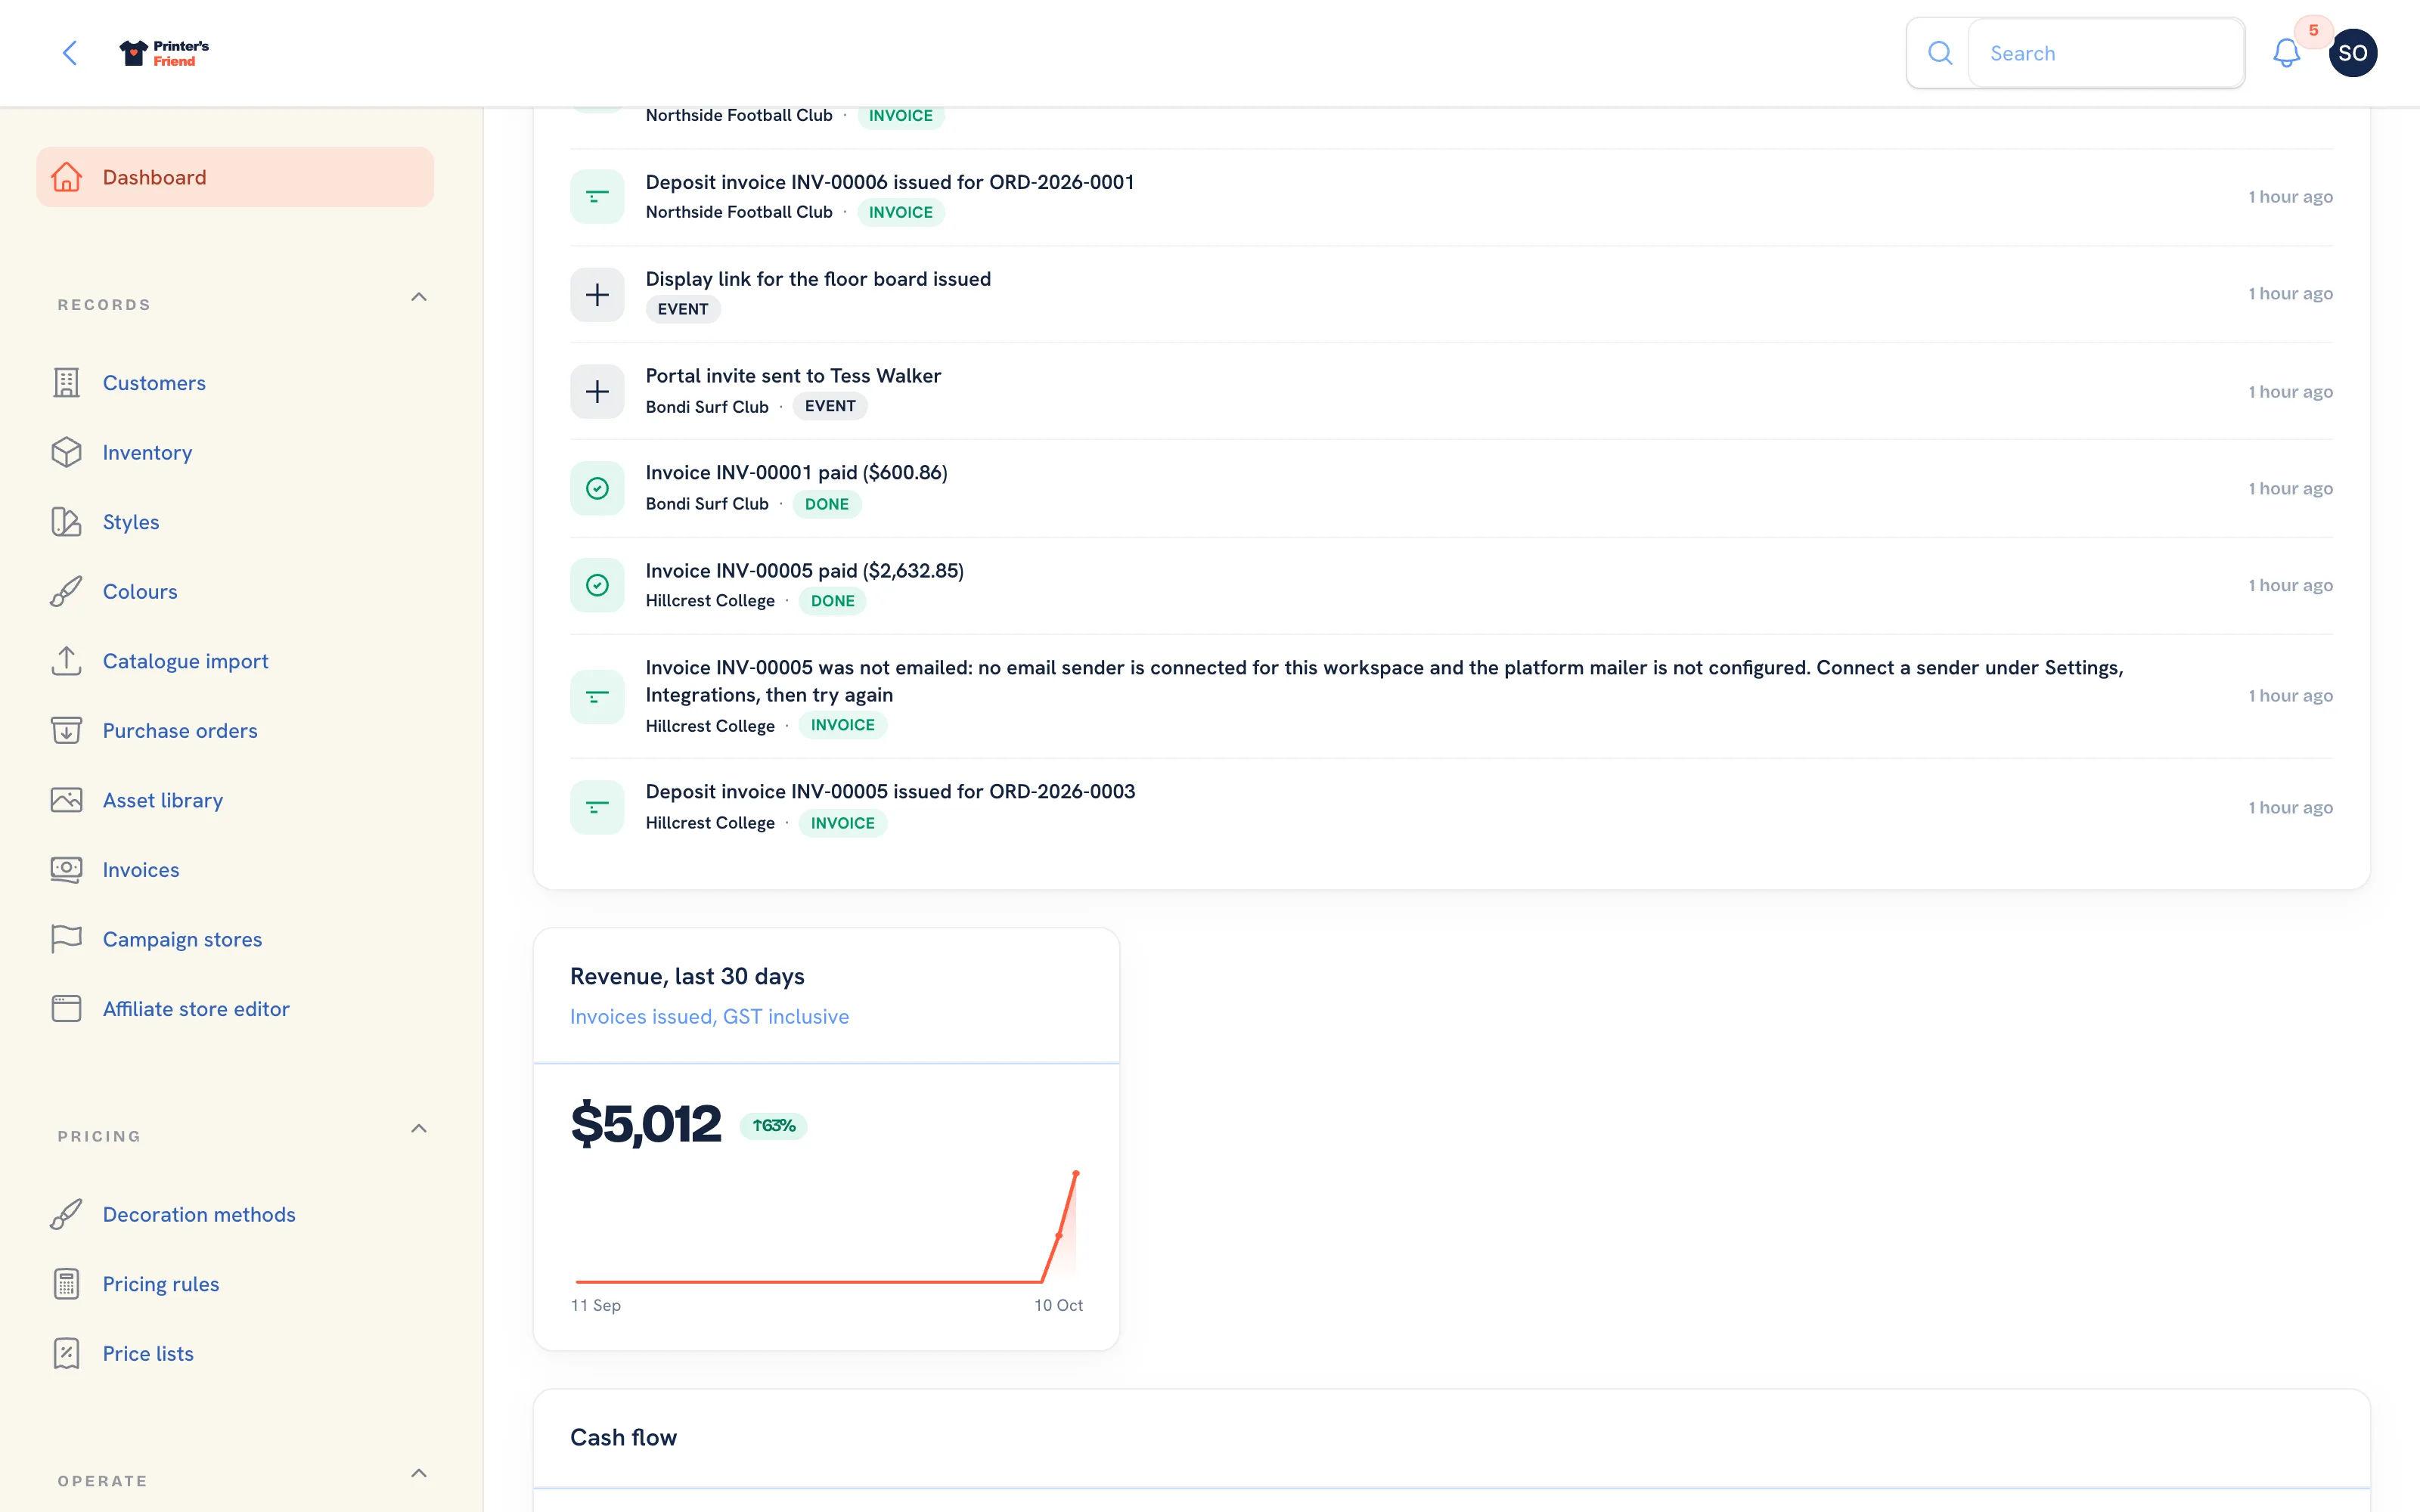Collapse the Pricing section chevron
This screenshot has width=2420, height=1512.
point(419,1129)
